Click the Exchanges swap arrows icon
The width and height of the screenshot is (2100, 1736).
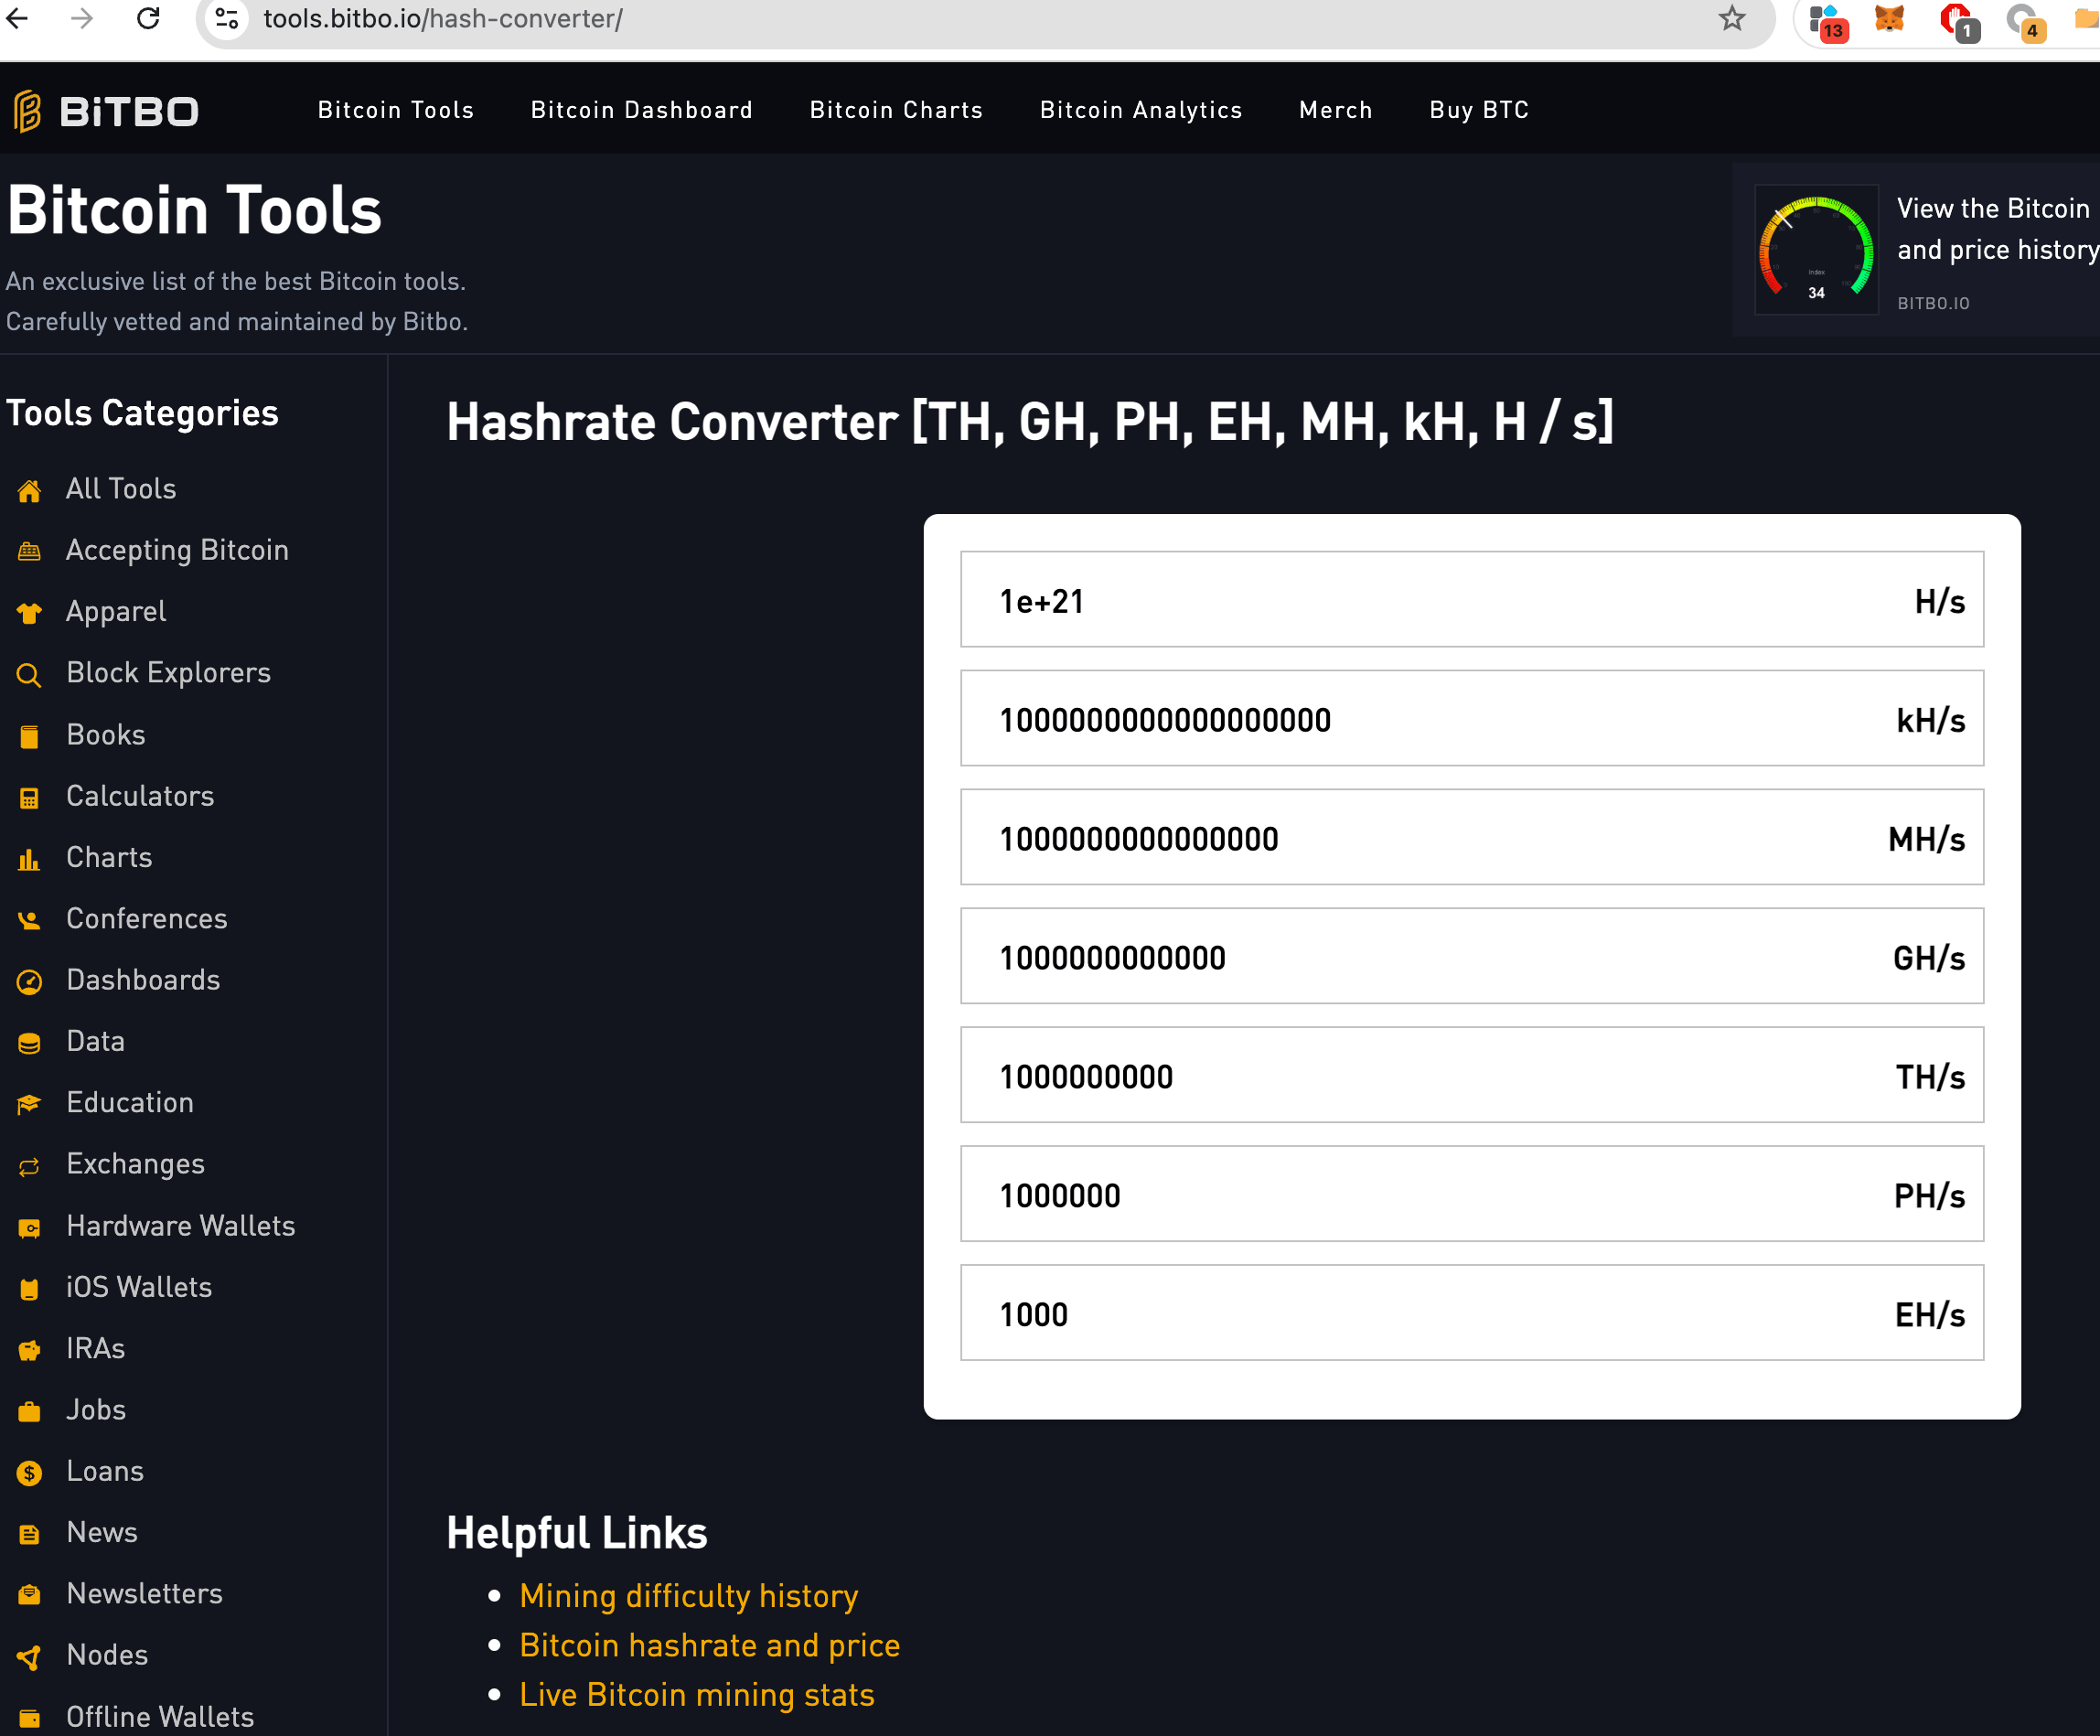tap(29, 1166)
